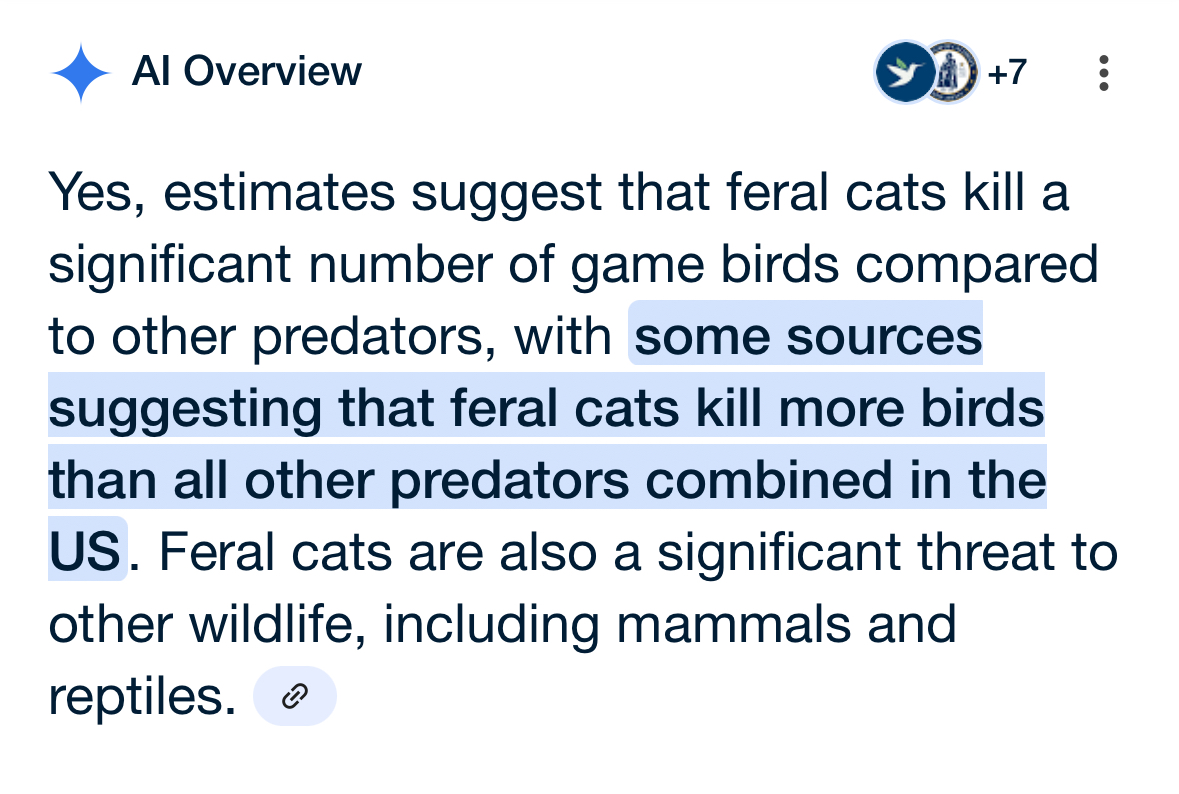Click the word "reptiles." in last line

tap(142, 696)
